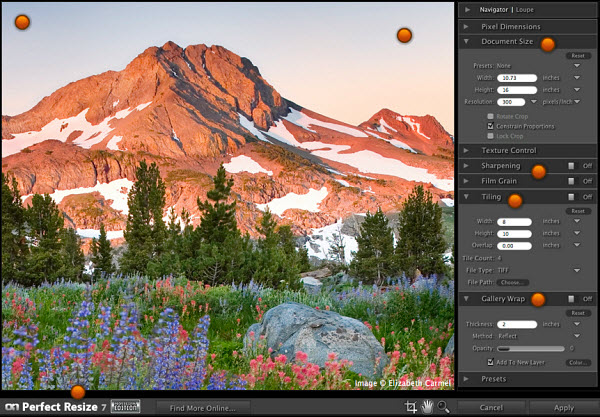600x417 pixels.
Task: Open the Presets dropdown in Document Size
Action: [577, 65]
